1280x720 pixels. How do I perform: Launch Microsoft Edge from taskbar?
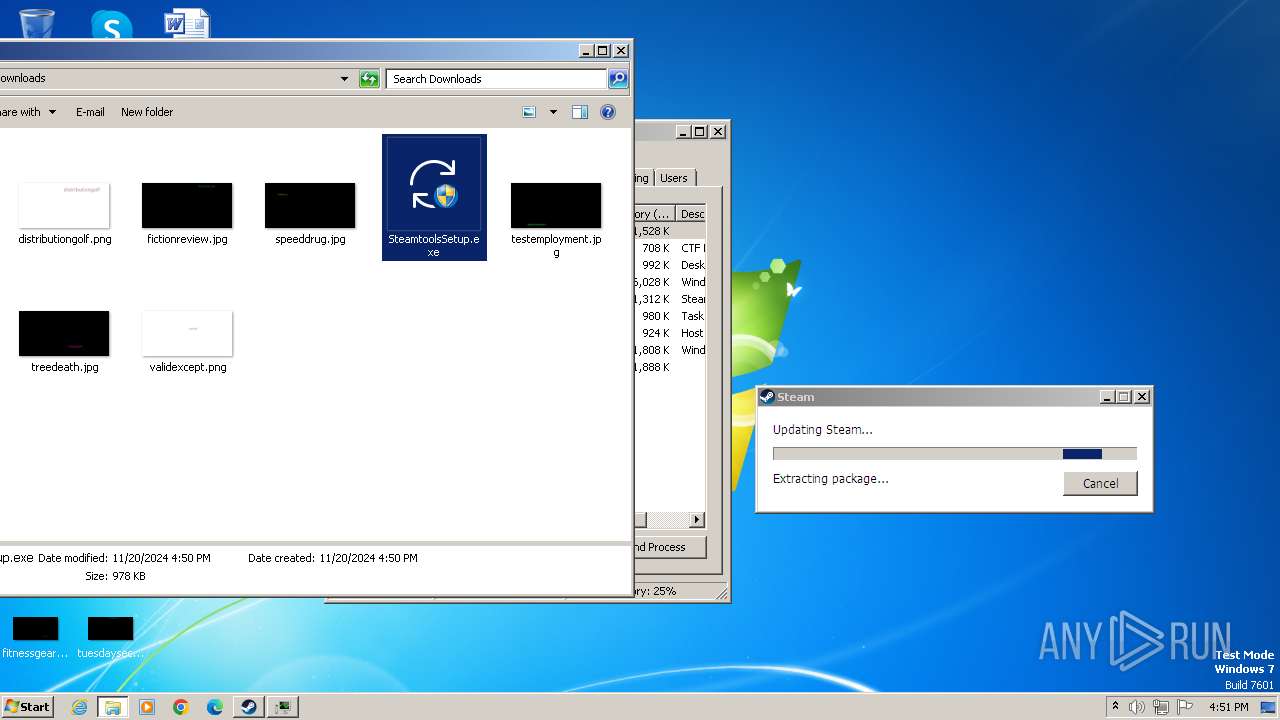215,707
